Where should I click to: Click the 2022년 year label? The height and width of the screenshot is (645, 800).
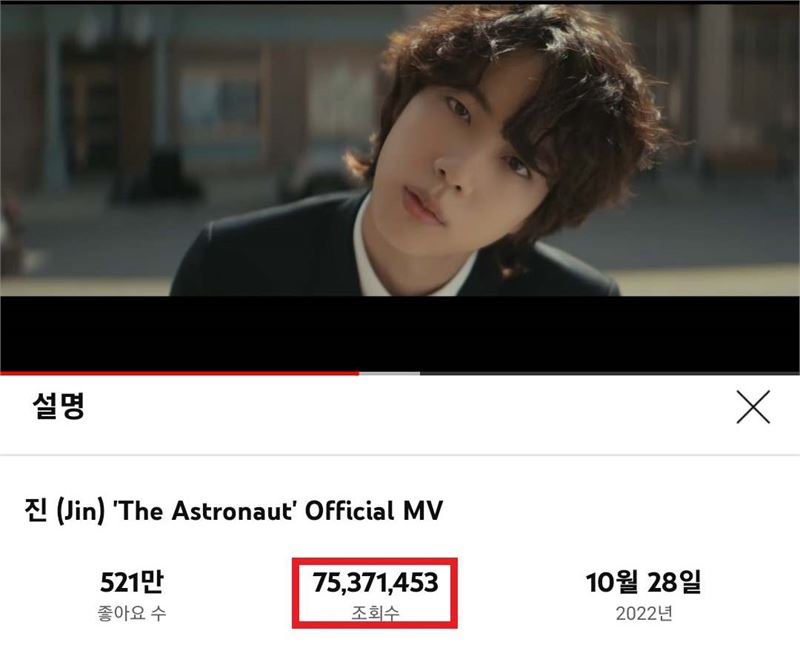point(643,613)
